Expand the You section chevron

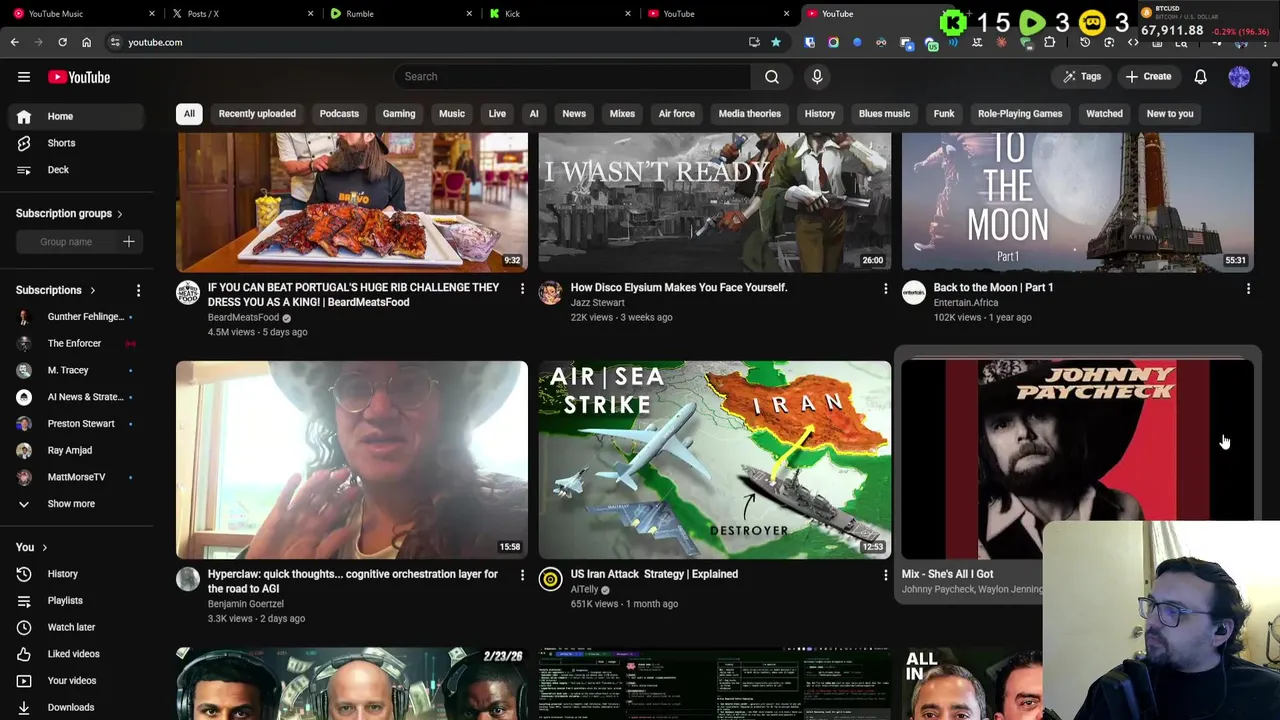tap(44, 548)
